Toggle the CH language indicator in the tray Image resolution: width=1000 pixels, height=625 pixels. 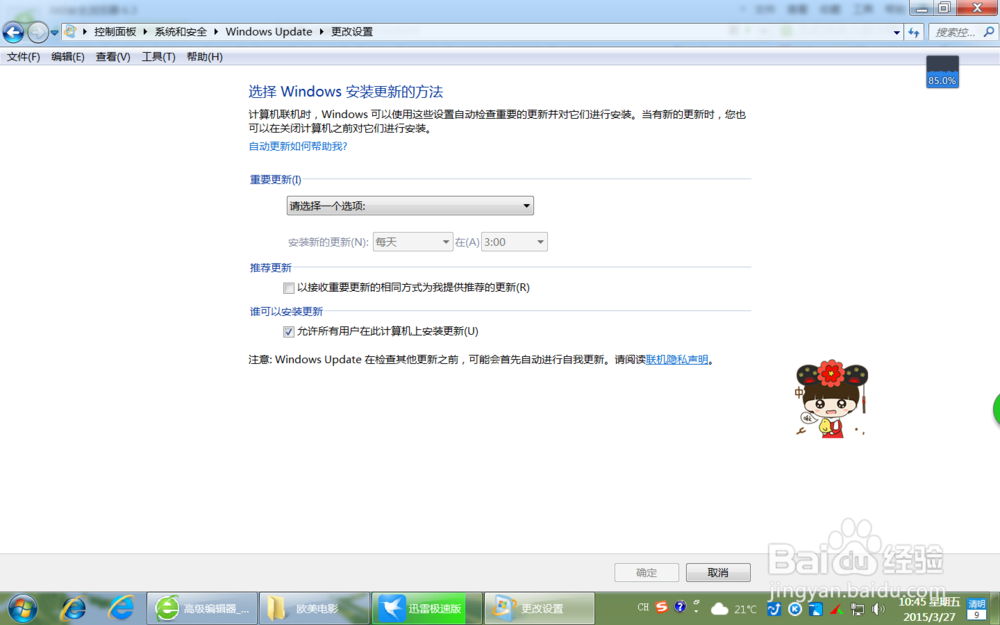[x=643, y=607]
